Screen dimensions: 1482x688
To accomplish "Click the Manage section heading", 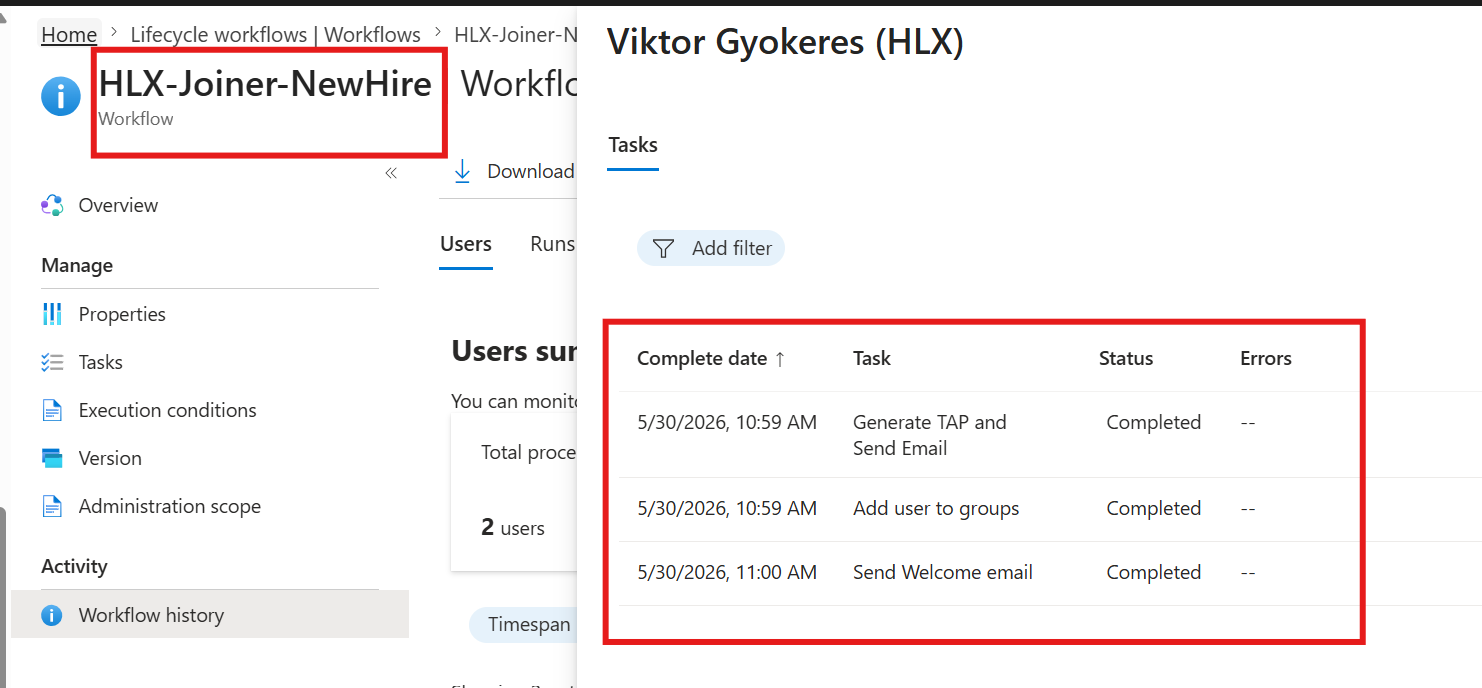I will [77, 265].
